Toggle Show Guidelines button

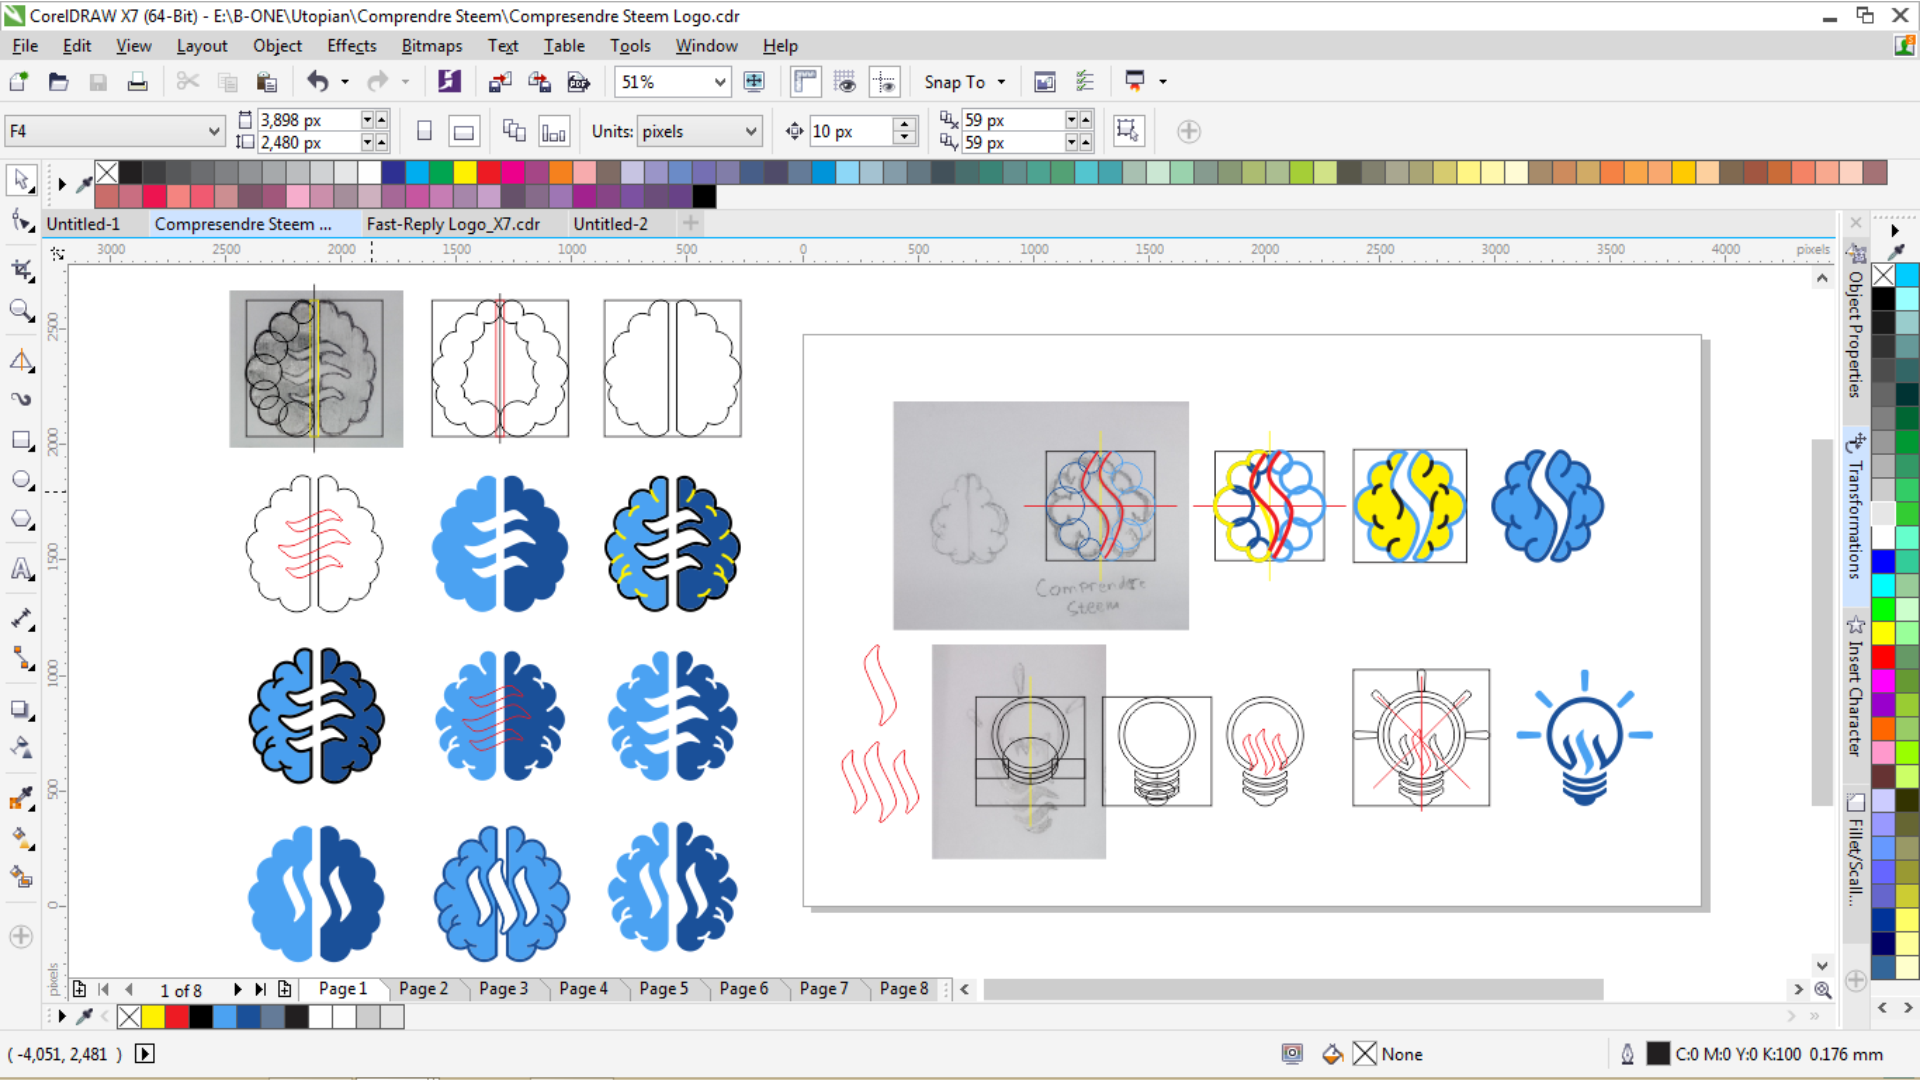[x=885, y=82]
